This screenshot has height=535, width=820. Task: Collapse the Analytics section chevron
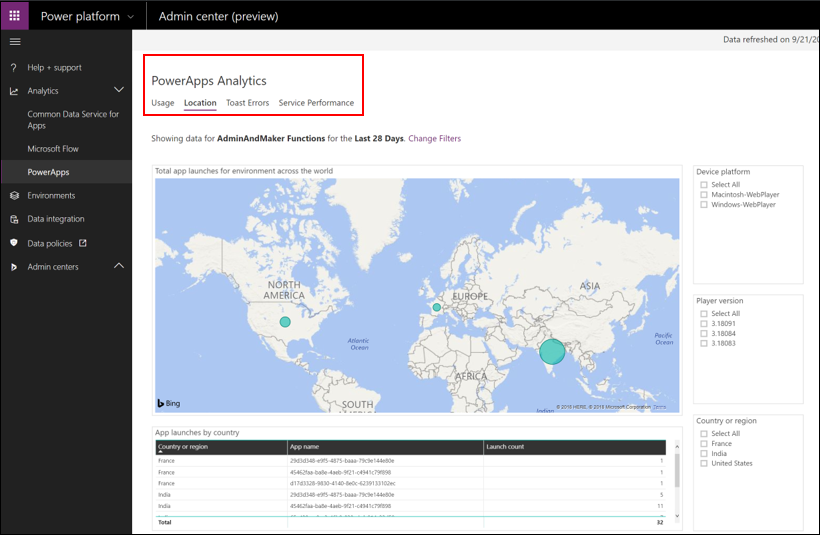(x=119, y=91)
